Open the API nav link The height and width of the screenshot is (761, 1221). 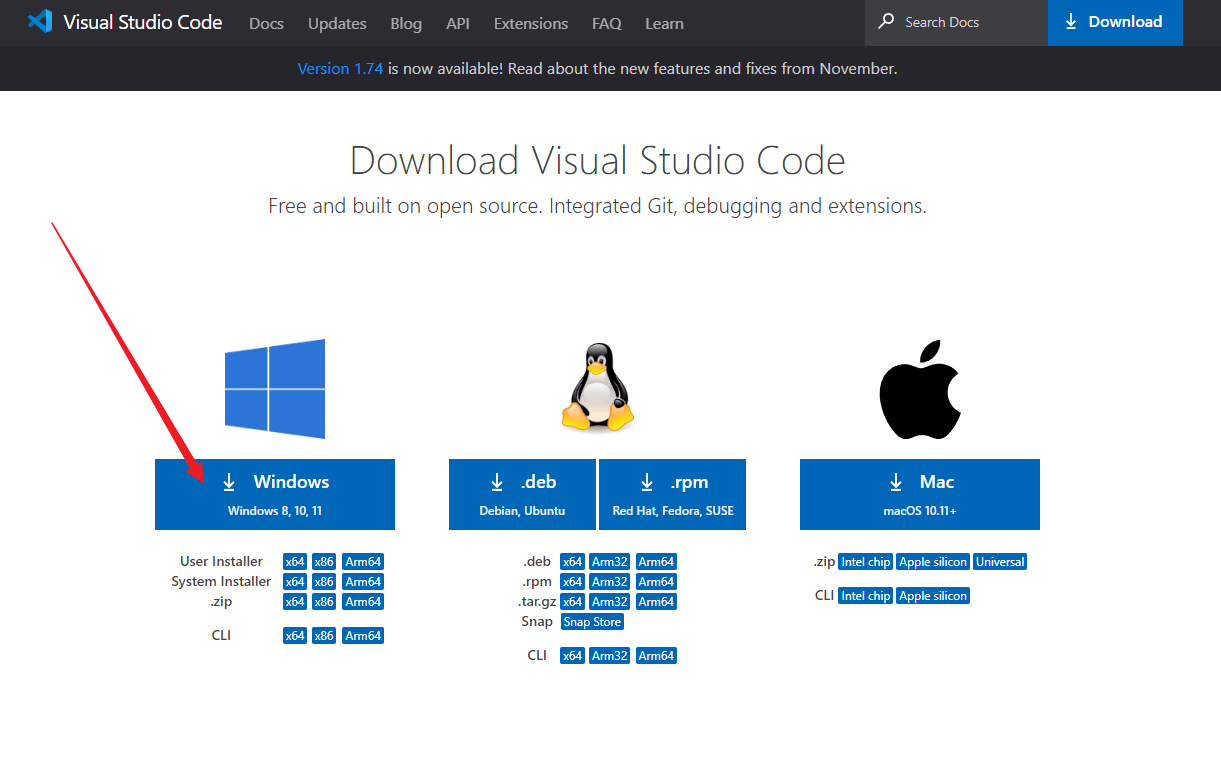(458, 23)
